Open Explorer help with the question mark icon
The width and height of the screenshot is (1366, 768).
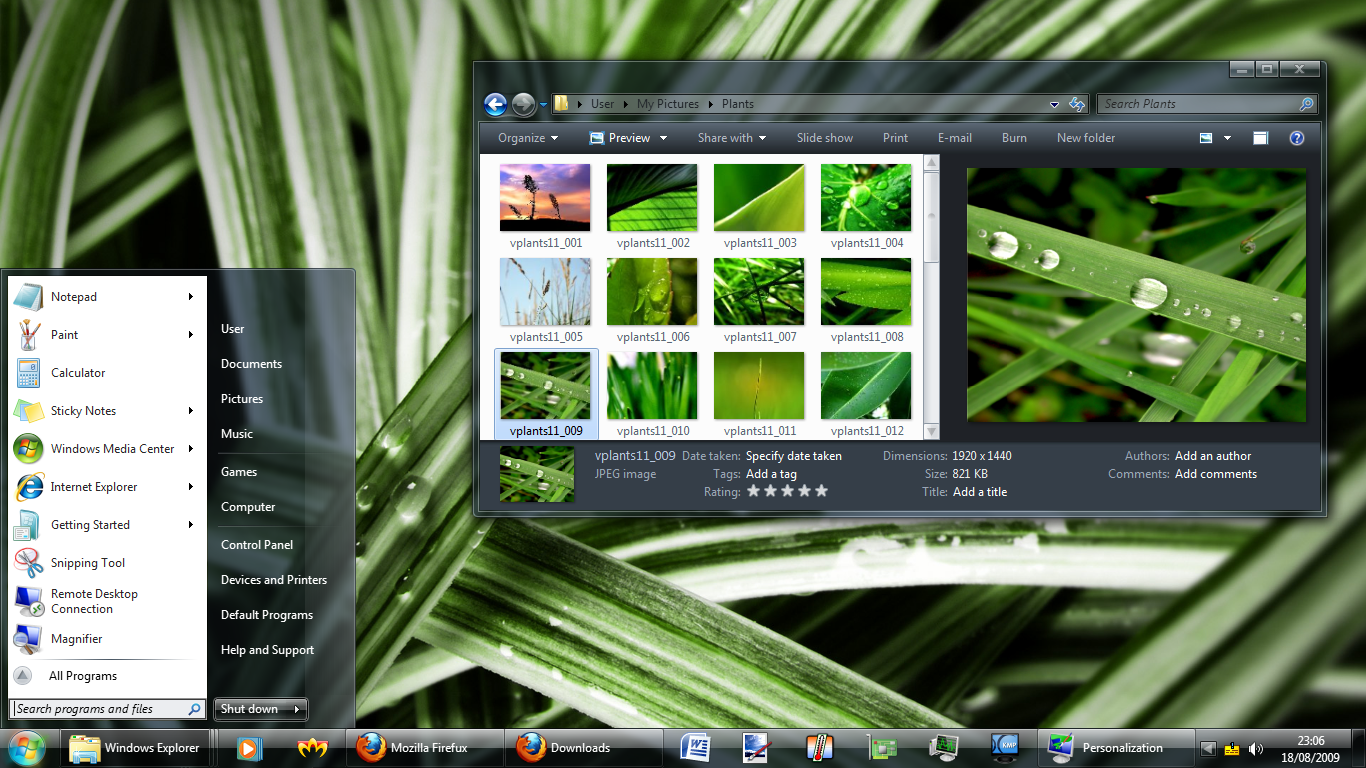click(1297, 138)
